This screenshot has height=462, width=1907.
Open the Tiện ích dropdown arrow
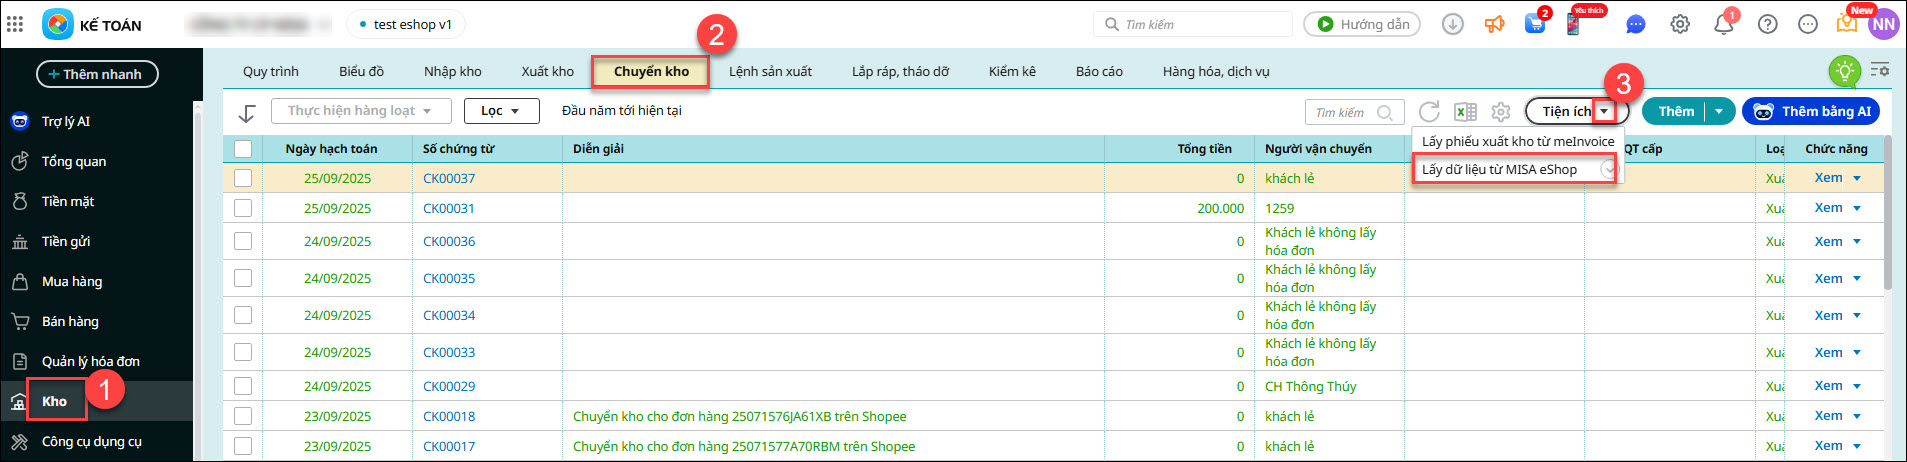(1604, 111)
